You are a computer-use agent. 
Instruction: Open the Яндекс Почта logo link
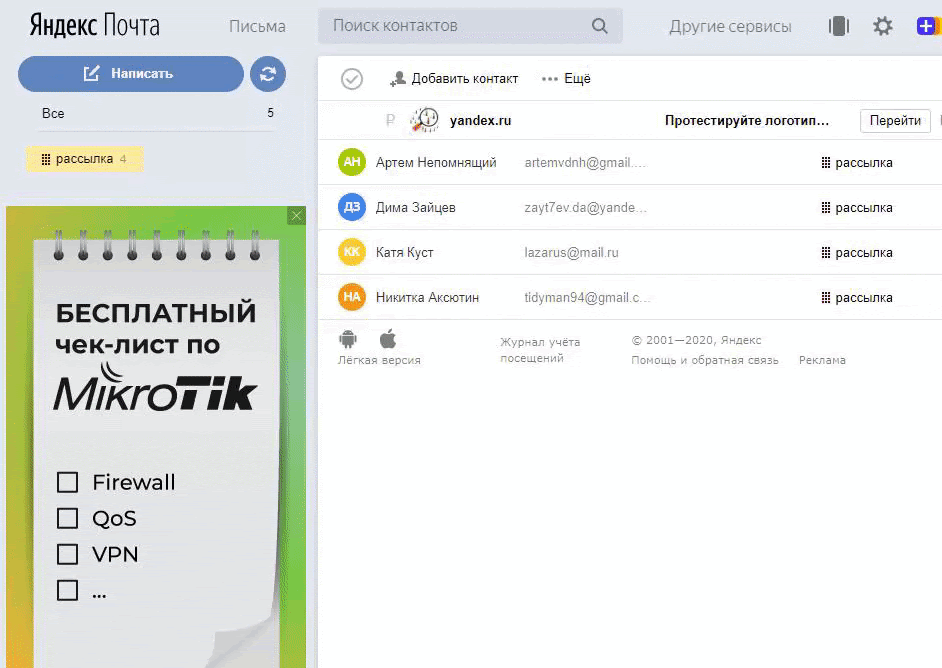(94, 26)
